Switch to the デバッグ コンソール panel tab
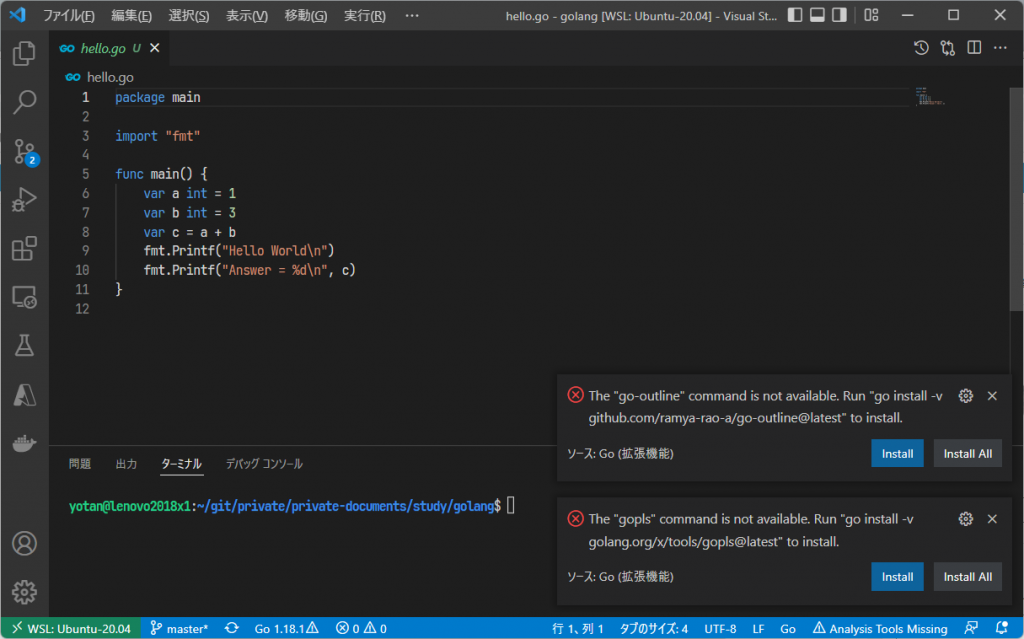The width and height of the screenshot is (1024, 639). coord(264,464)
